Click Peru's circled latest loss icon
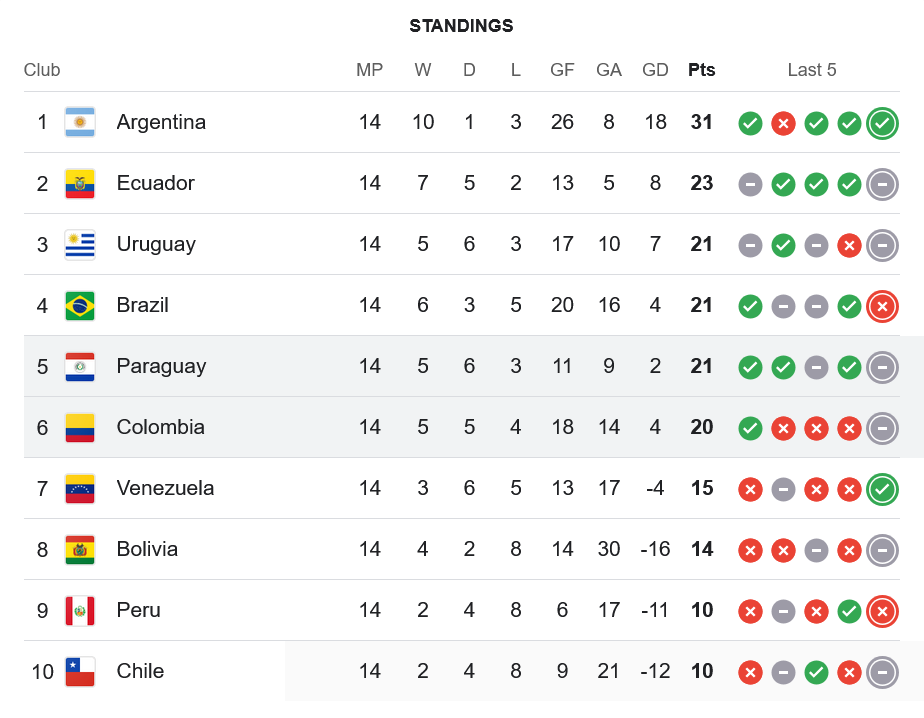Image resolution: width=924 pixels, height=718 pixels. point(882,611)
